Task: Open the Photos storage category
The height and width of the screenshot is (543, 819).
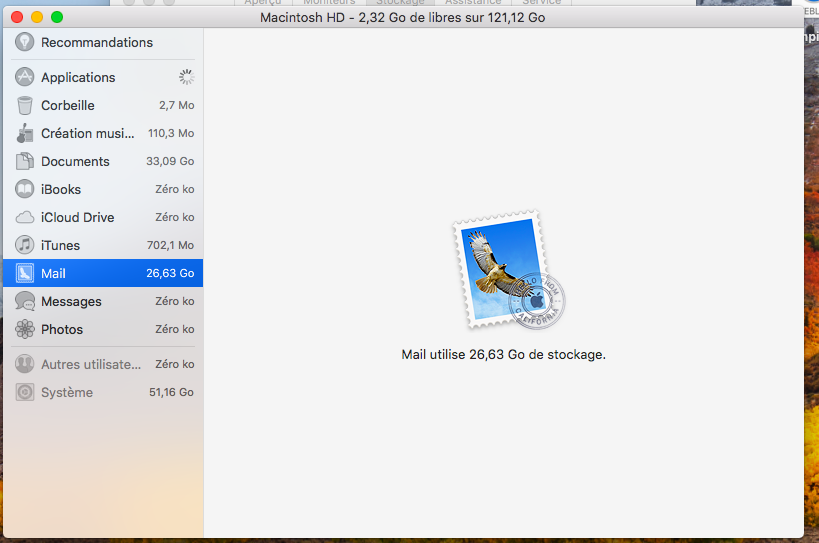Action: point(103,329)
